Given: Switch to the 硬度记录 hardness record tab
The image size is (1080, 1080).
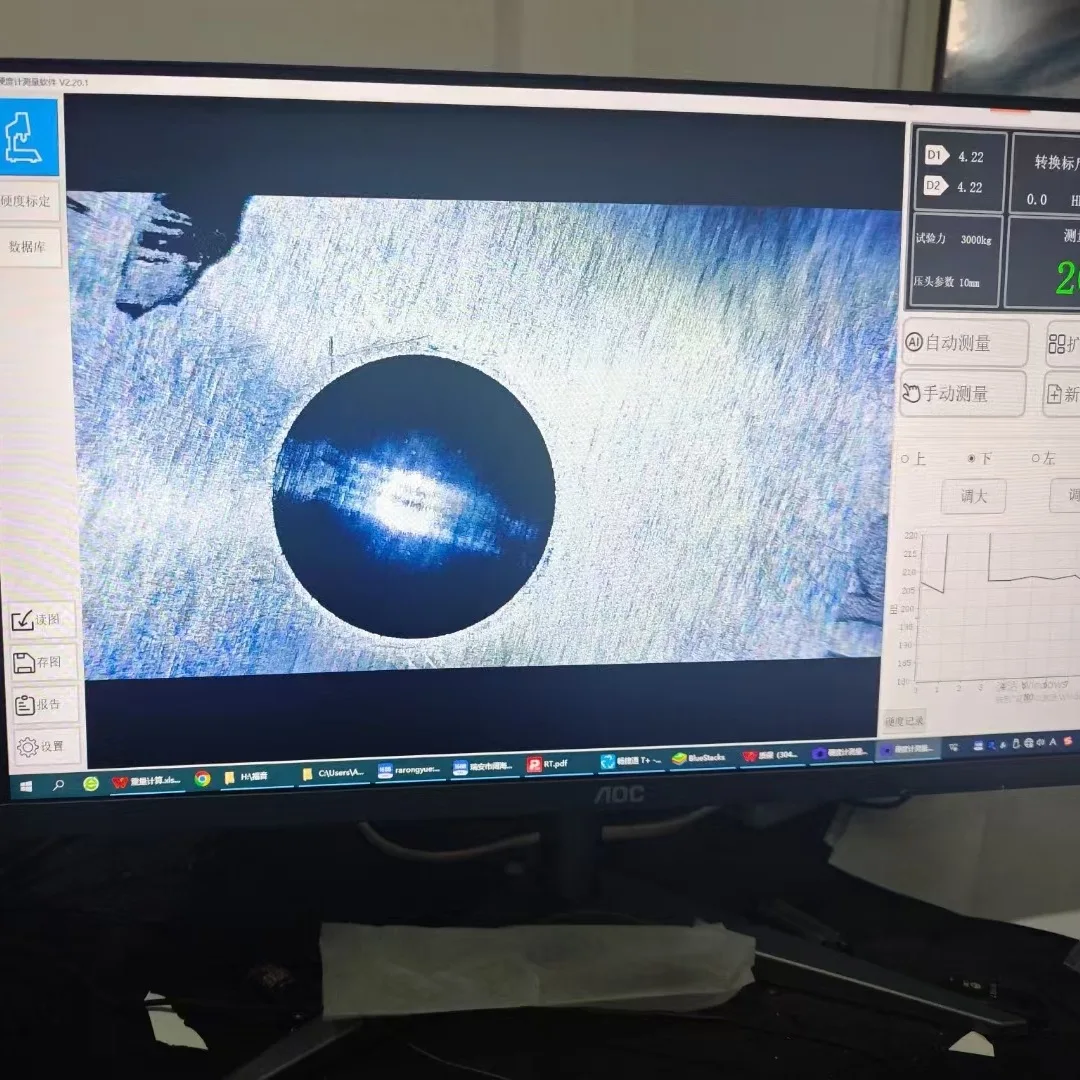Looking at the screenshot, I should 904,721.
